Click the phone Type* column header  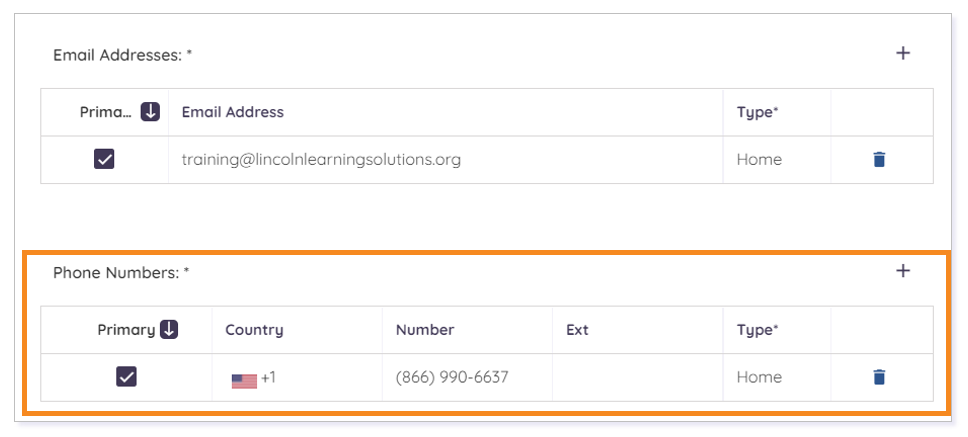point(757,330)
